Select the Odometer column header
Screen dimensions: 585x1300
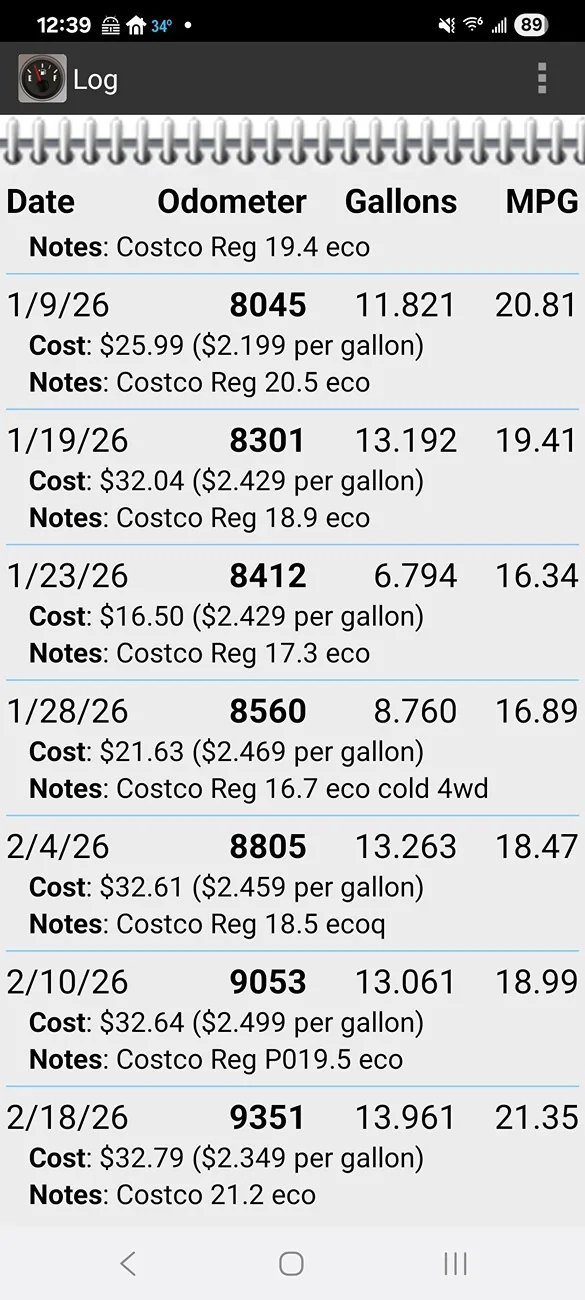point(232,201)
